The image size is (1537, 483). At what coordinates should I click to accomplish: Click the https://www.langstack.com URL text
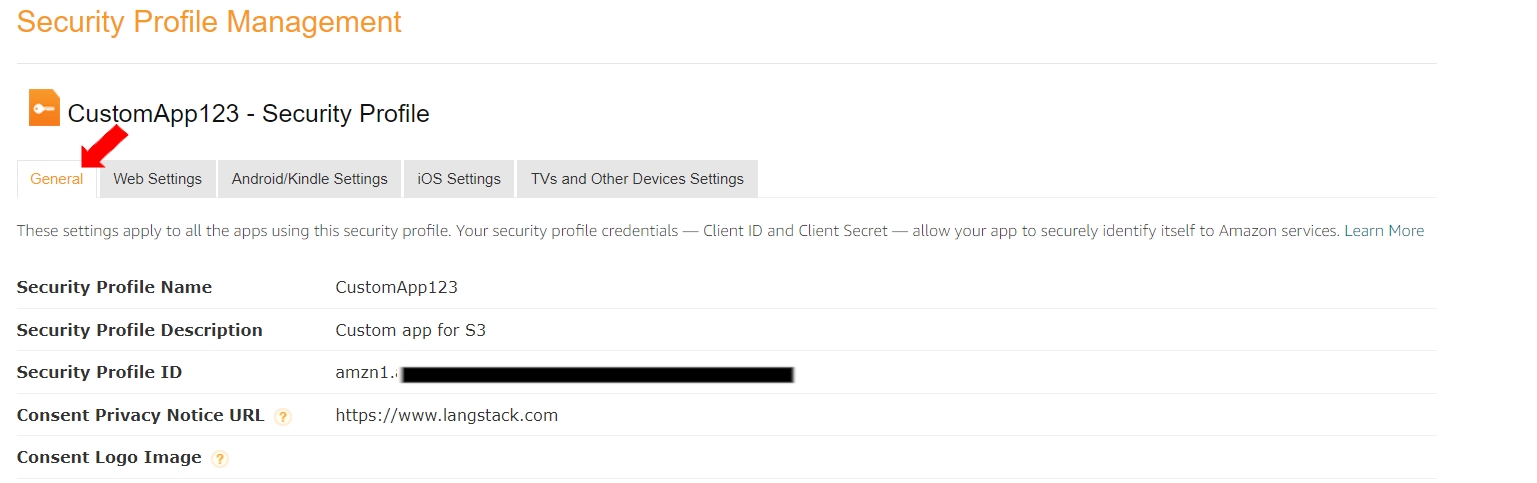click(446, 415)
